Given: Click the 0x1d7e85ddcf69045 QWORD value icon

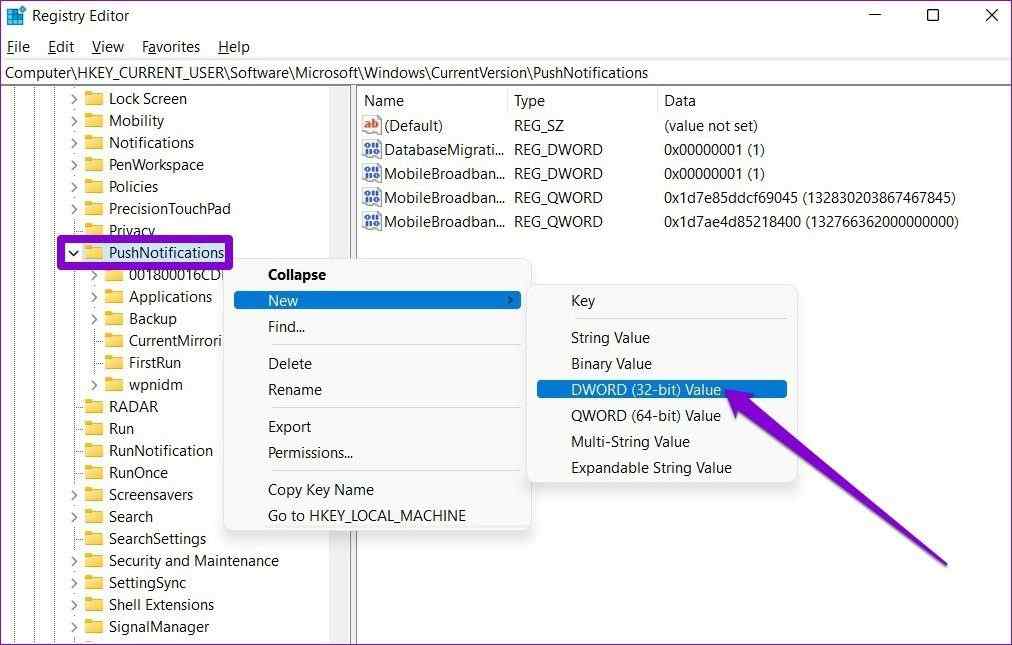Looking at the screenshot, I should click(x=372, y=197).
